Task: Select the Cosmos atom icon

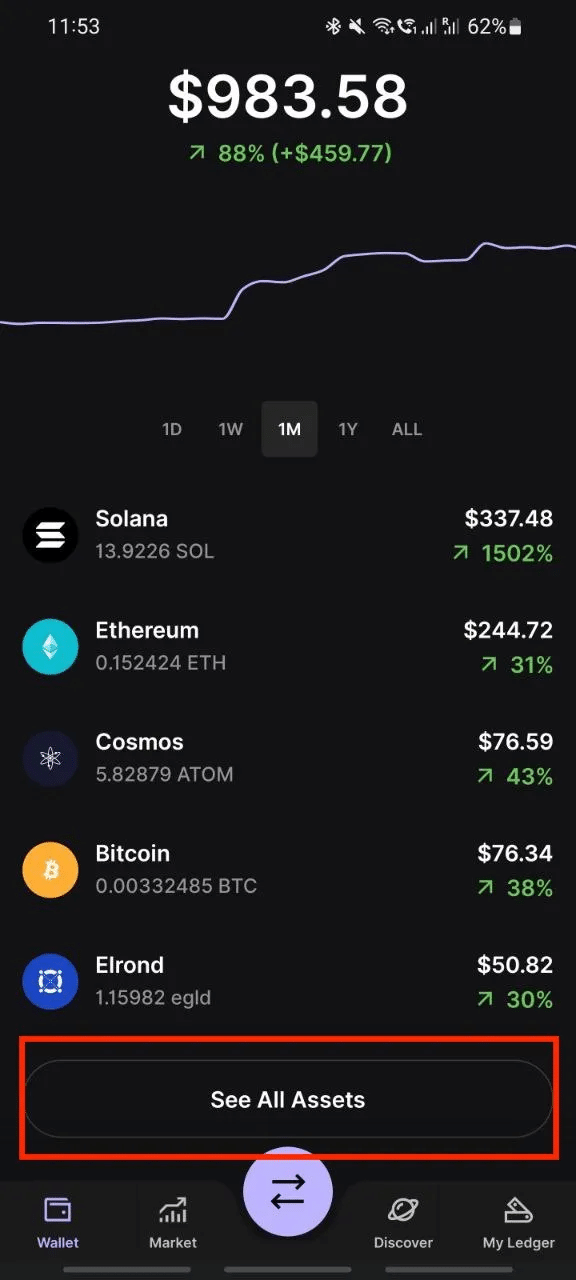Action: click(x=50, y=758)
